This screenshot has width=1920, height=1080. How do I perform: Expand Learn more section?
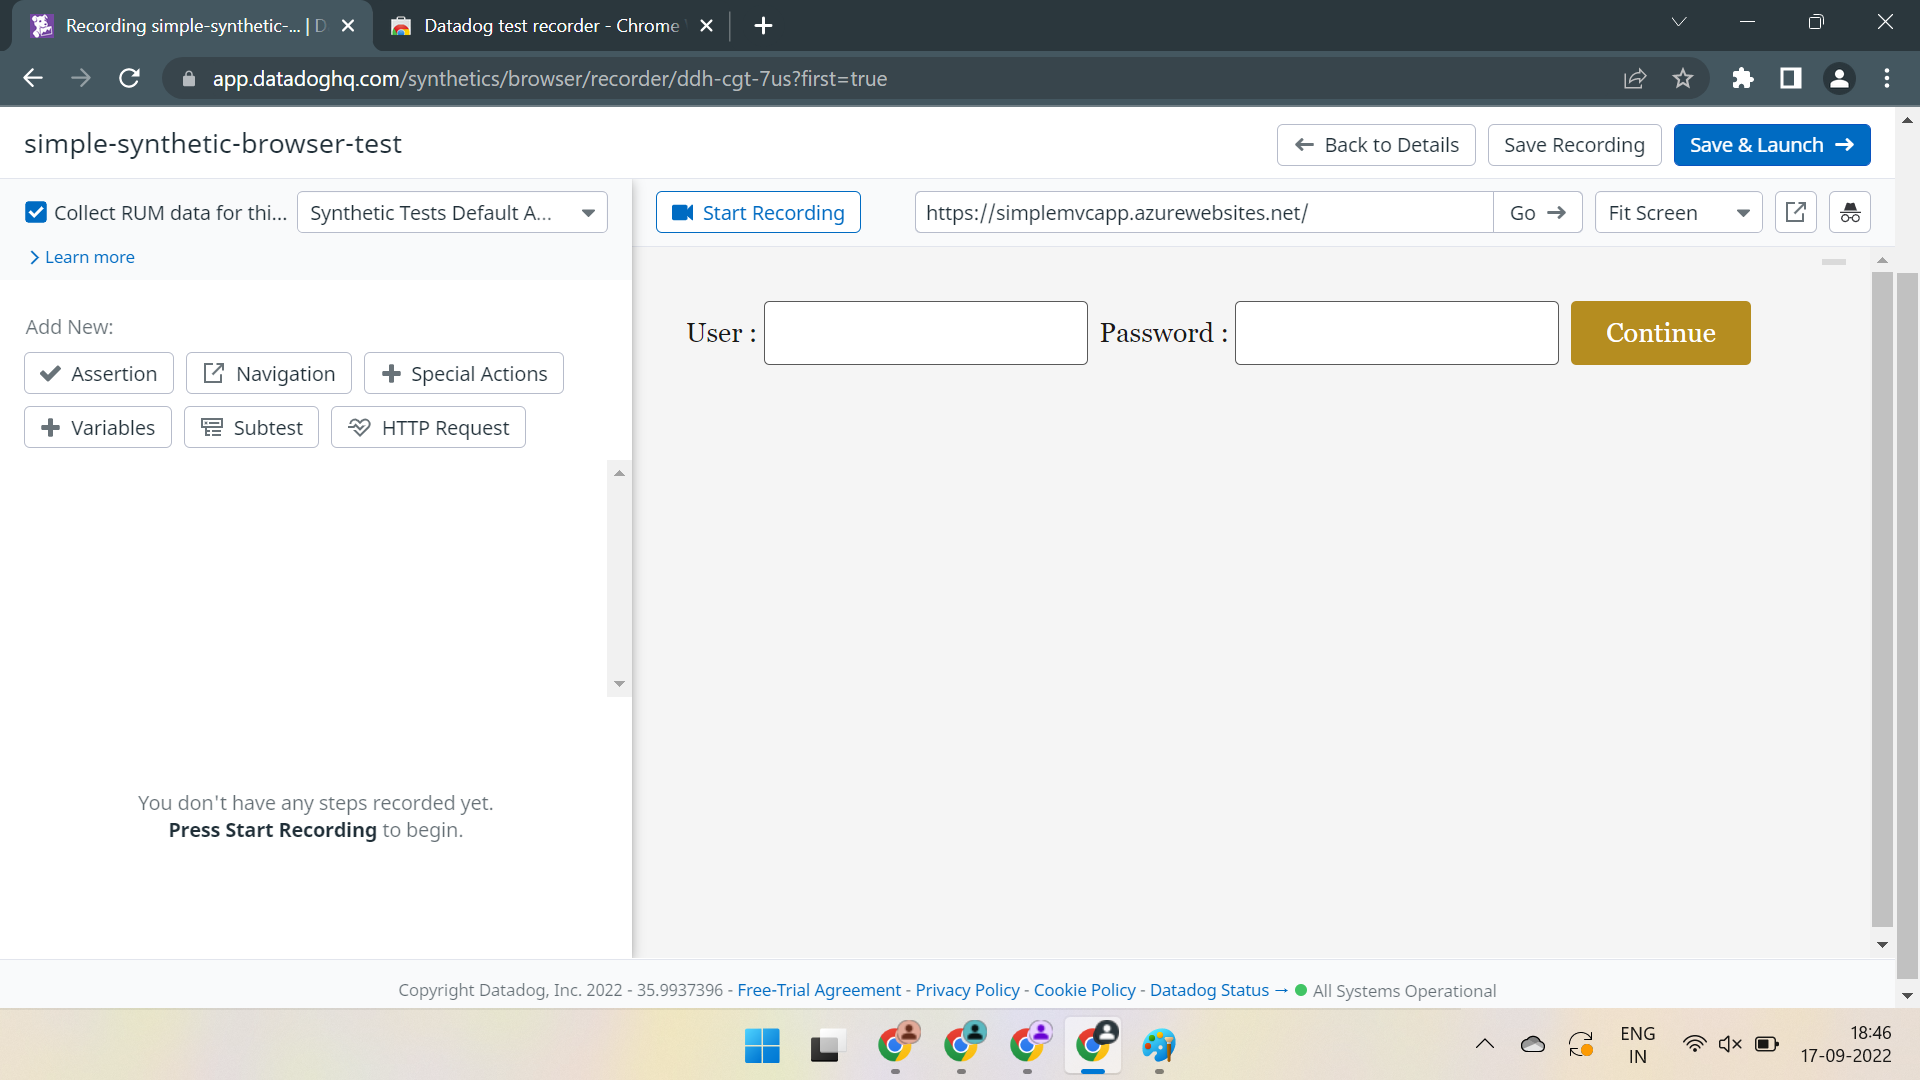[82, 257]
